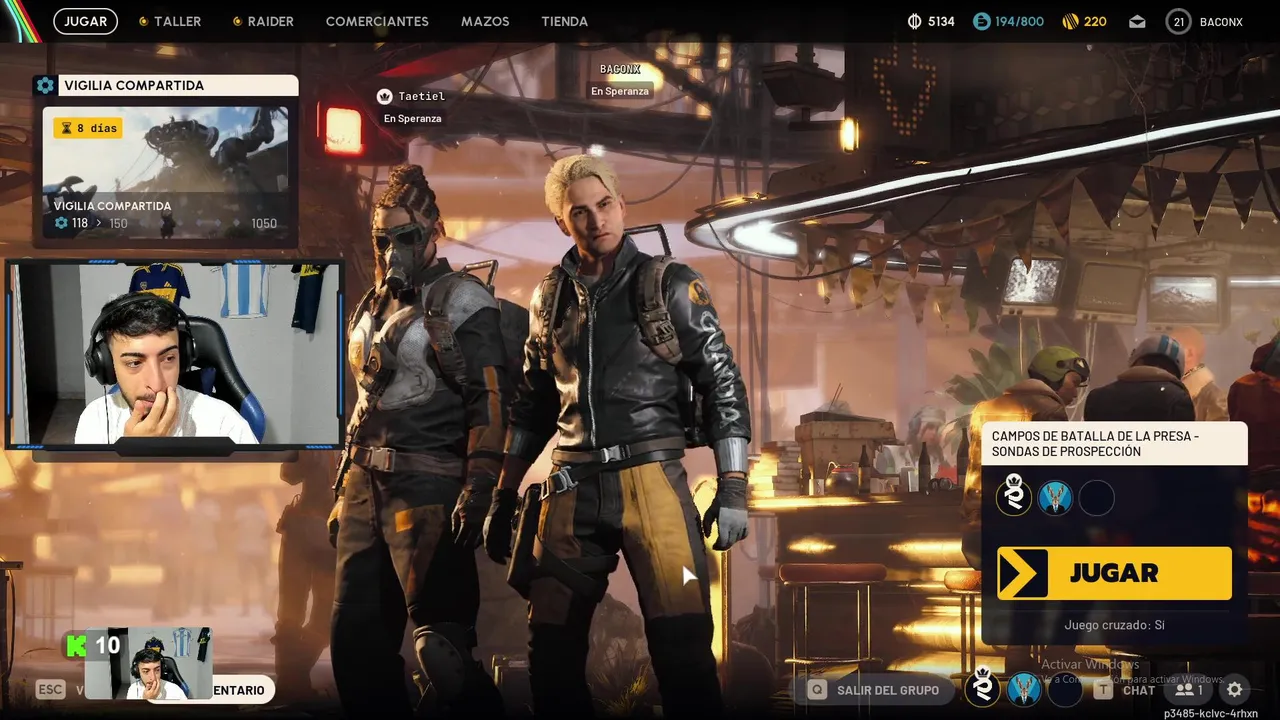Open the TIENDA tab
This screenshot has height=720, width=1280.
click(x=565, y=21)
